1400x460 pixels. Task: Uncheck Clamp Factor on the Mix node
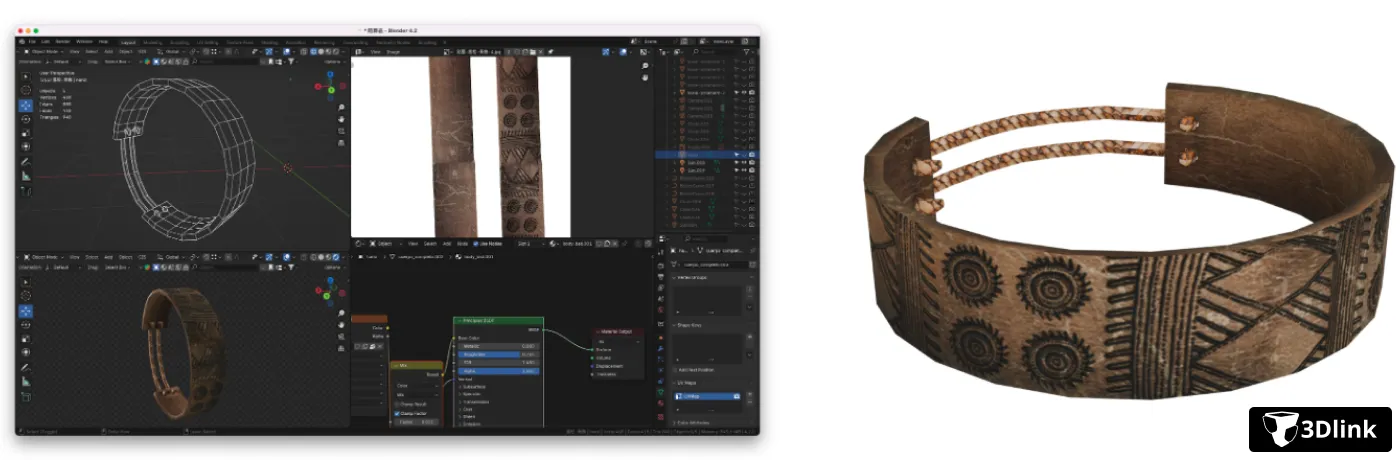(x=397, y=413)
